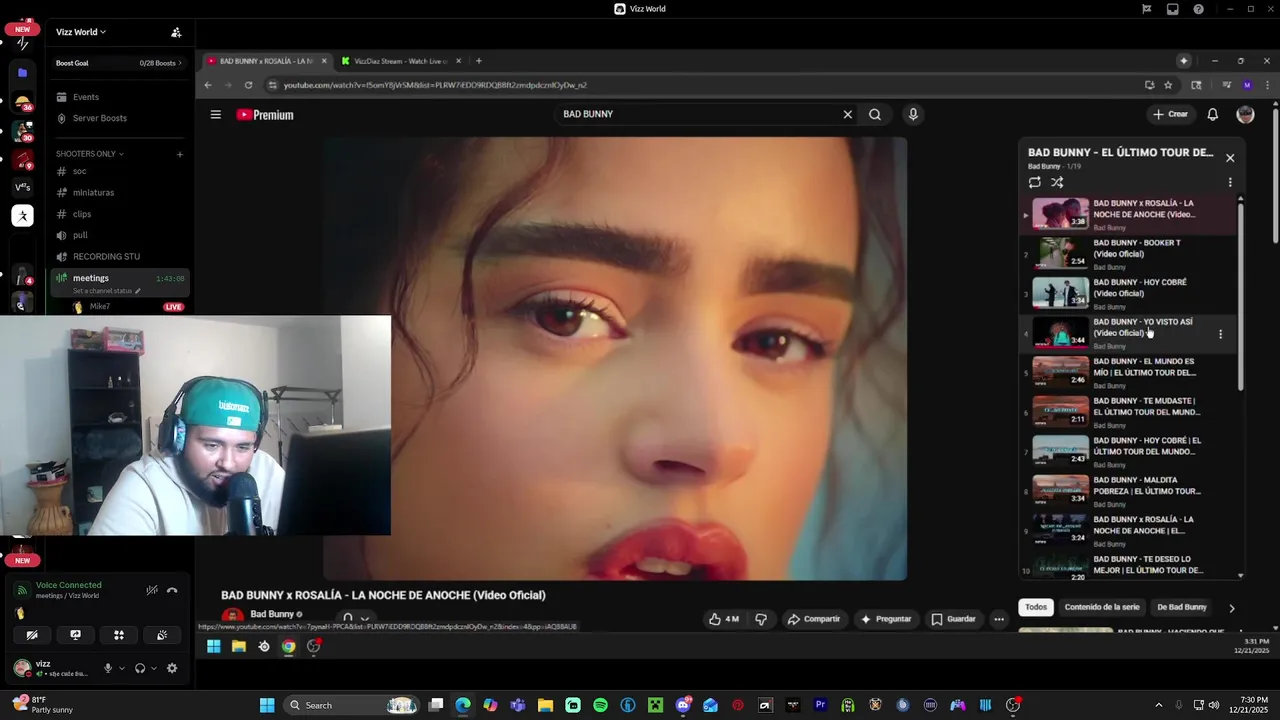Disconnect from Discord voice channel
This screenshot has width=1280, height=720.
[172, 590]
